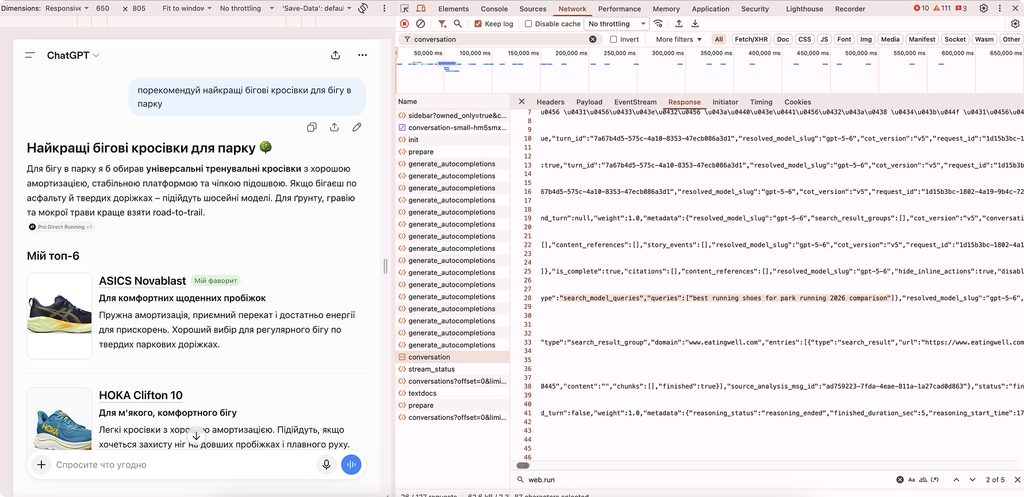Select the 'conversation' request row
The height and width of the screenshot is (497, 1024).
tap(453, 357)
